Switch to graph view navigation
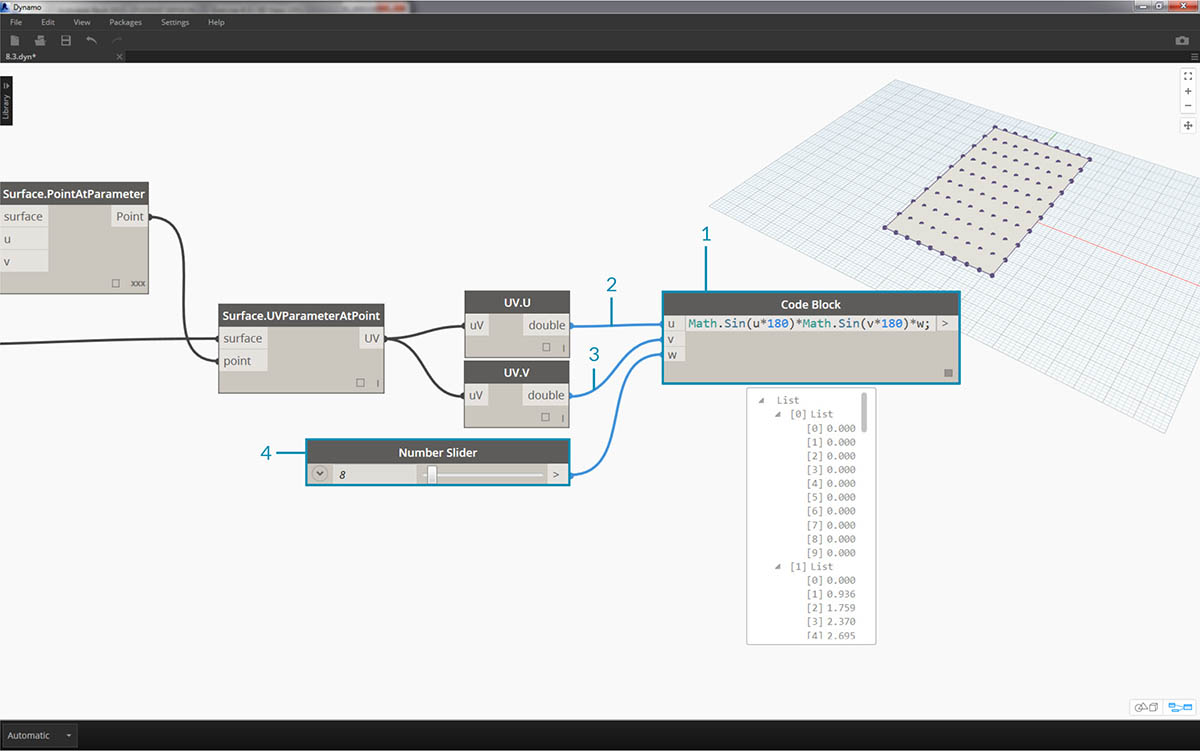The width and height of the screenshot is (1200, 751). (1180, 707)
